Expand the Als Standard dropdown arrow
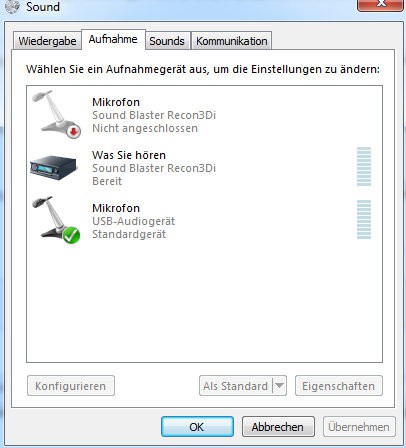Viewport: 406px width, 448px height. (280, 386)
